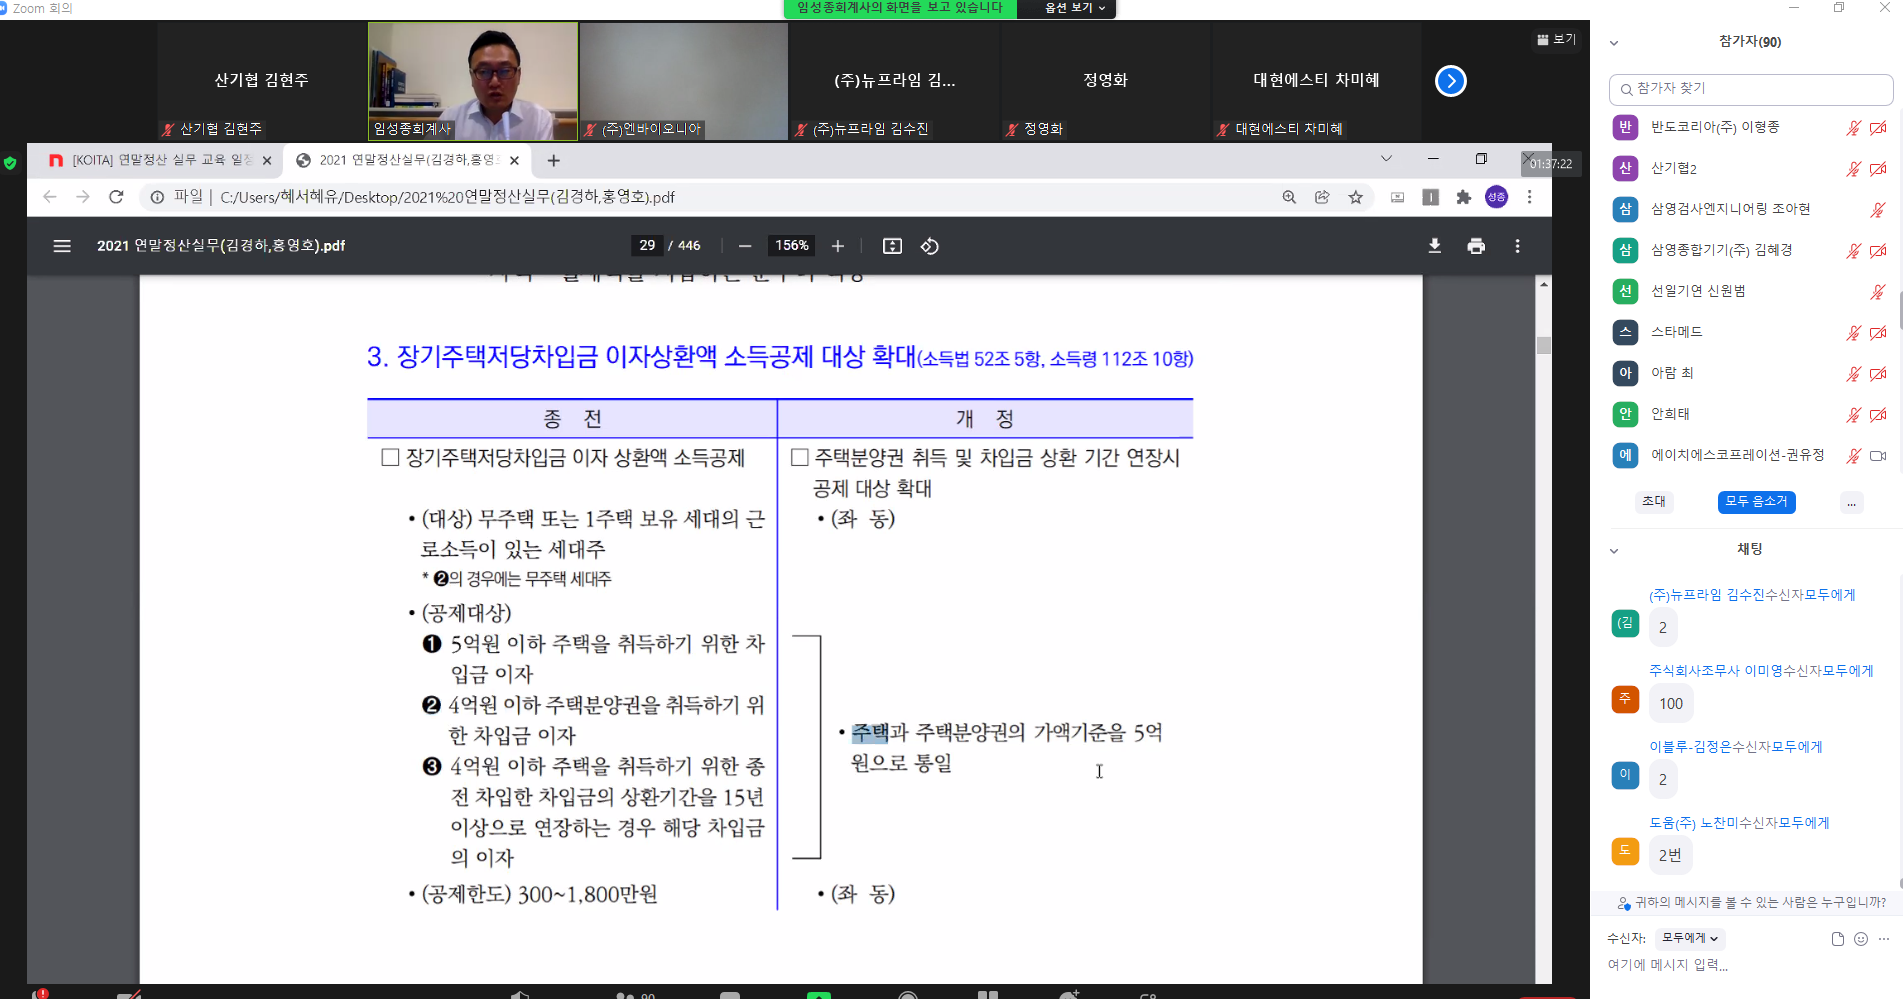This screenshot has height=999, width=1903.
Task: Share this page from address bar
Action: [1322, 197]
